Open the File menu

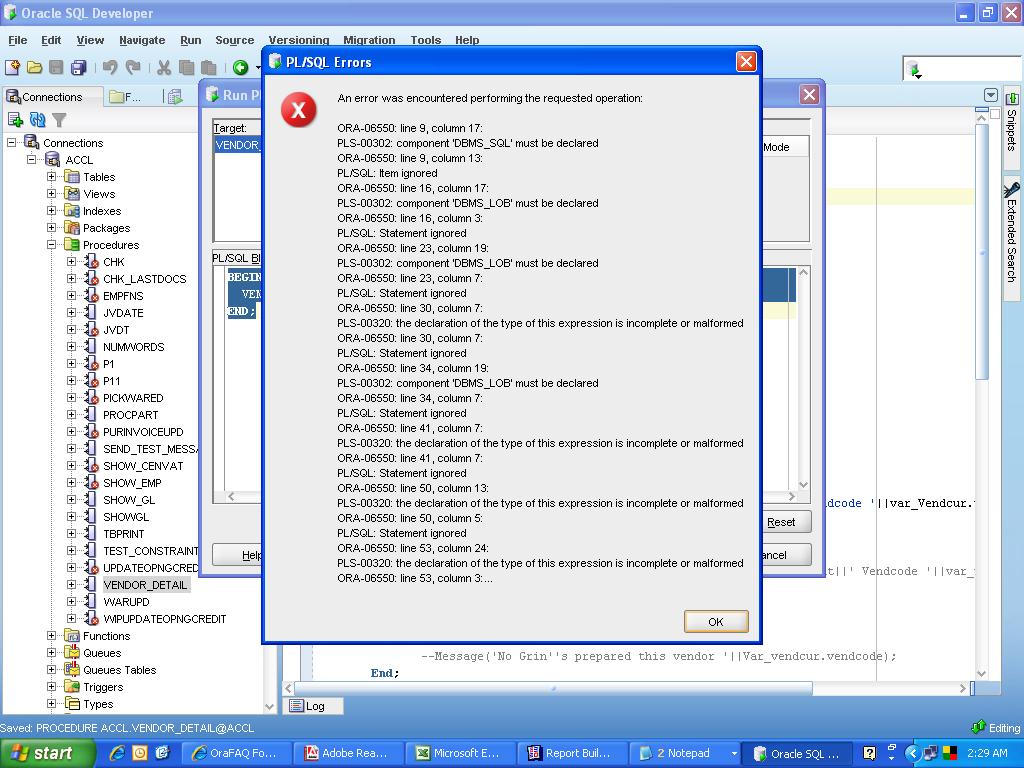click(18, 40)
